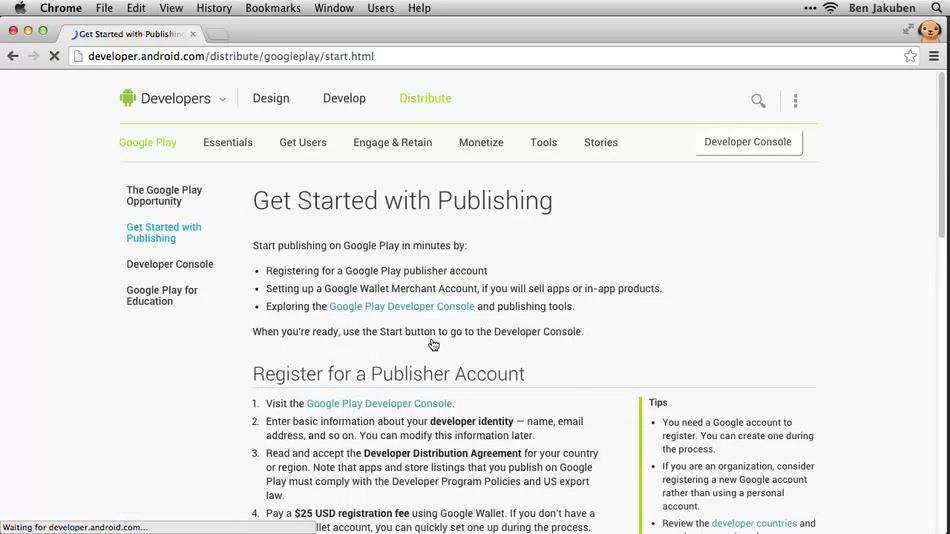Click the Tips box heading
950x534 pixels.
tap(658, 402)
